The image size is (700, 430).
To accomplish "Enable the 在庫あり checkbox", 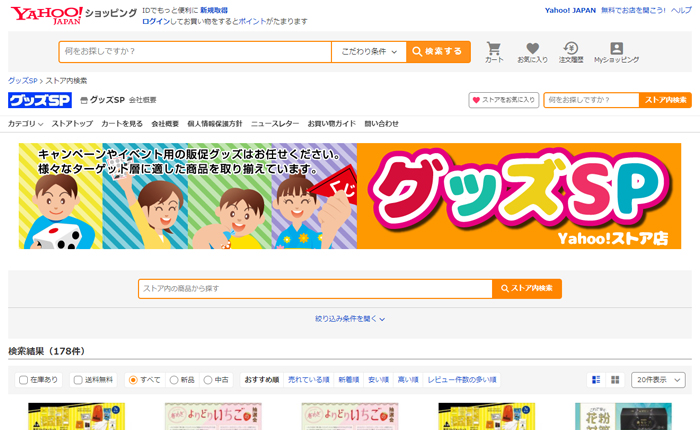I will (x=23, y=380).
